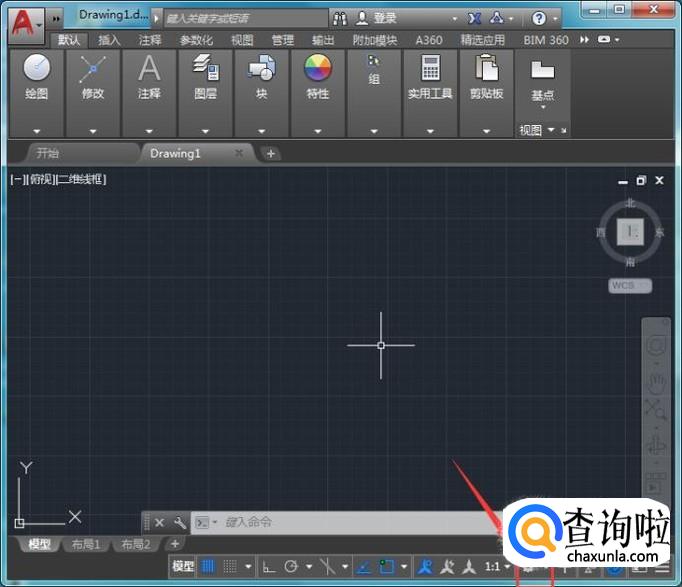Image resolution: width=682 pixels, height=587 pixels.
Task: Switch to the 插入 (Insert) ribbon tab
Action: (109, 40)
